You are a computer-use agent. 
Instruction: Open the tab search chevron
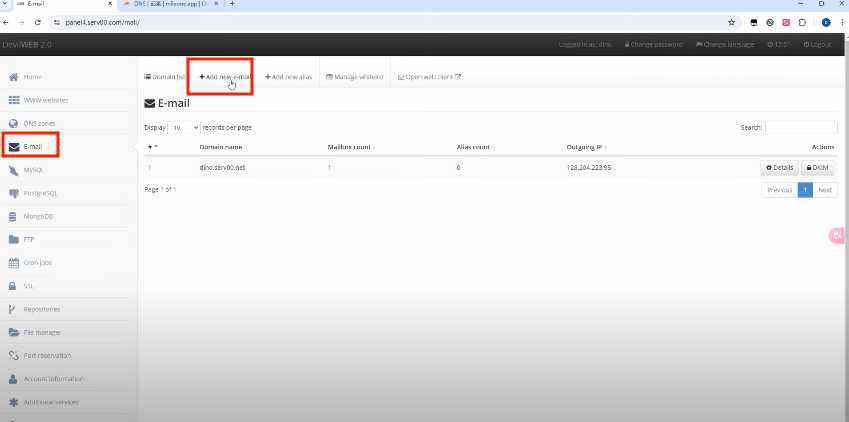(x=5, y=3)
